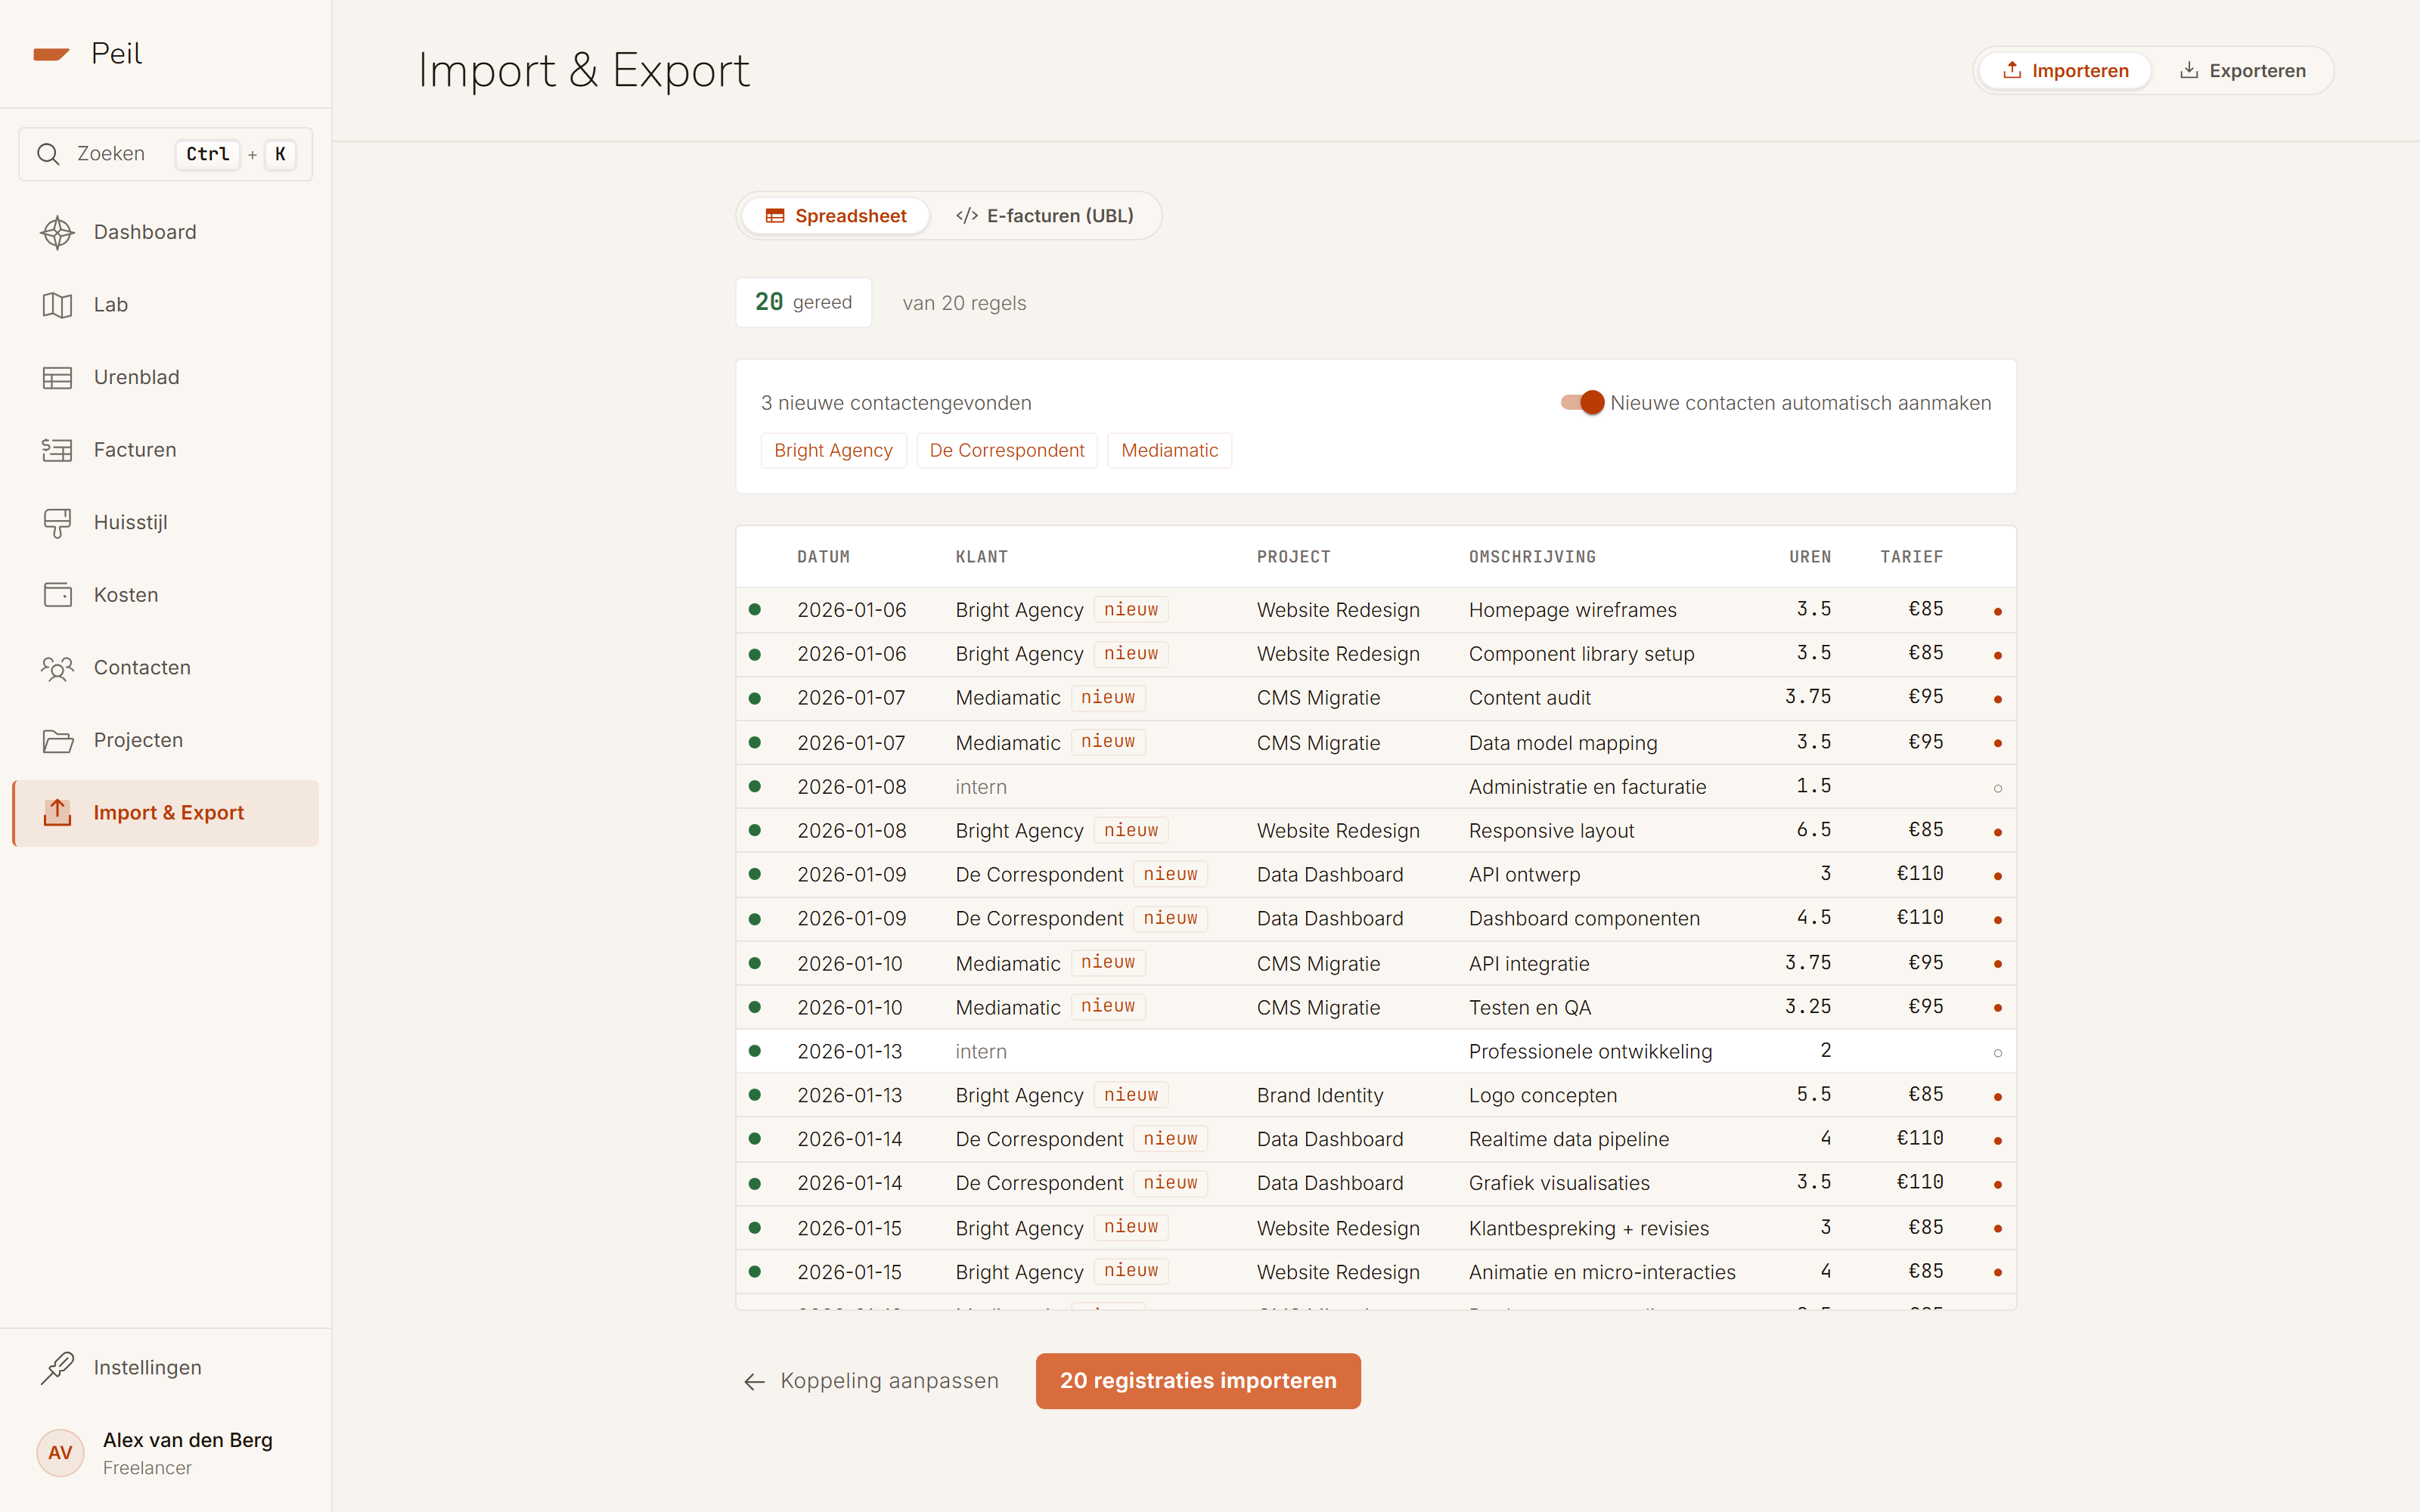The image size is (2420, 1512).
Task: Click the Bright Agency contact chip
Action: 833,450
